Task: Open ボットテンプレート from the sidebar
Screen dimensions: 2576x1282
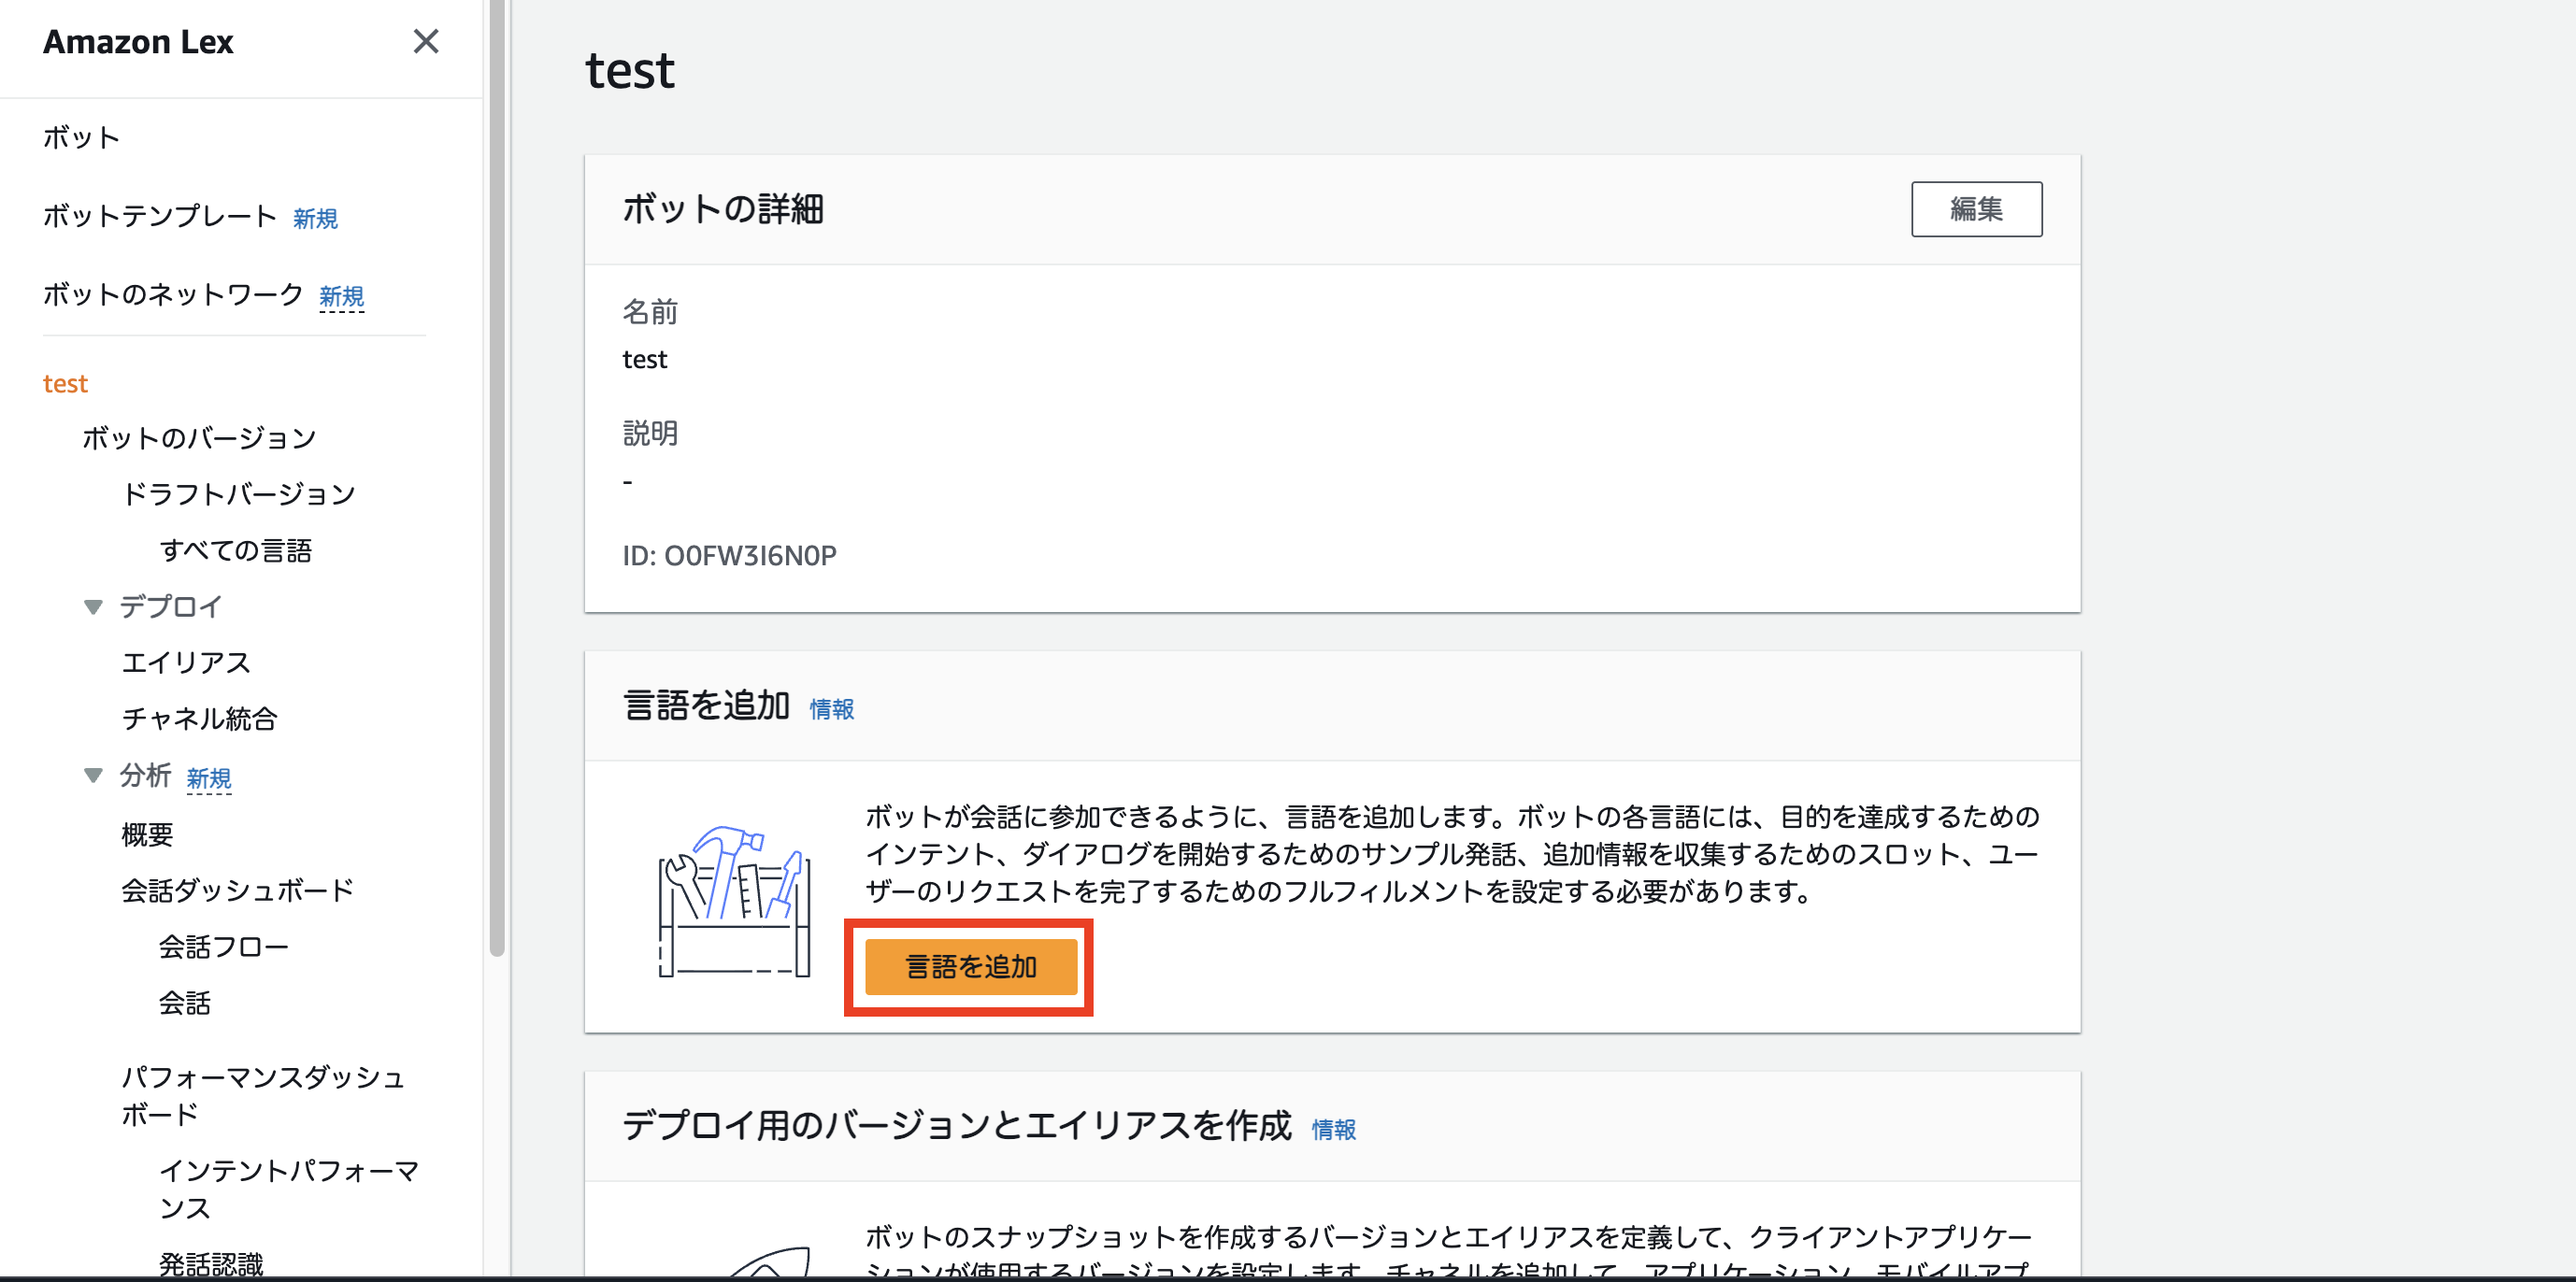Action: tap(160, 214)
